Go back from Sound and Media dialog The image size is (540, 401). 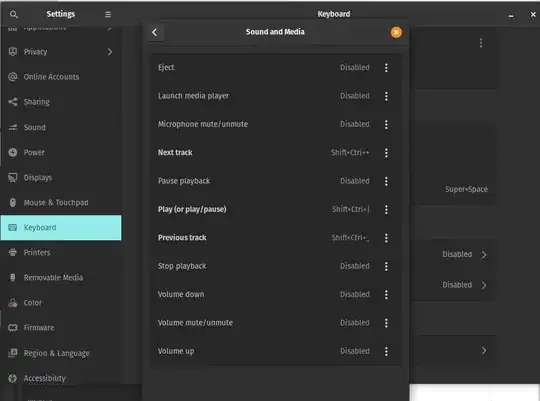point(155,32)
